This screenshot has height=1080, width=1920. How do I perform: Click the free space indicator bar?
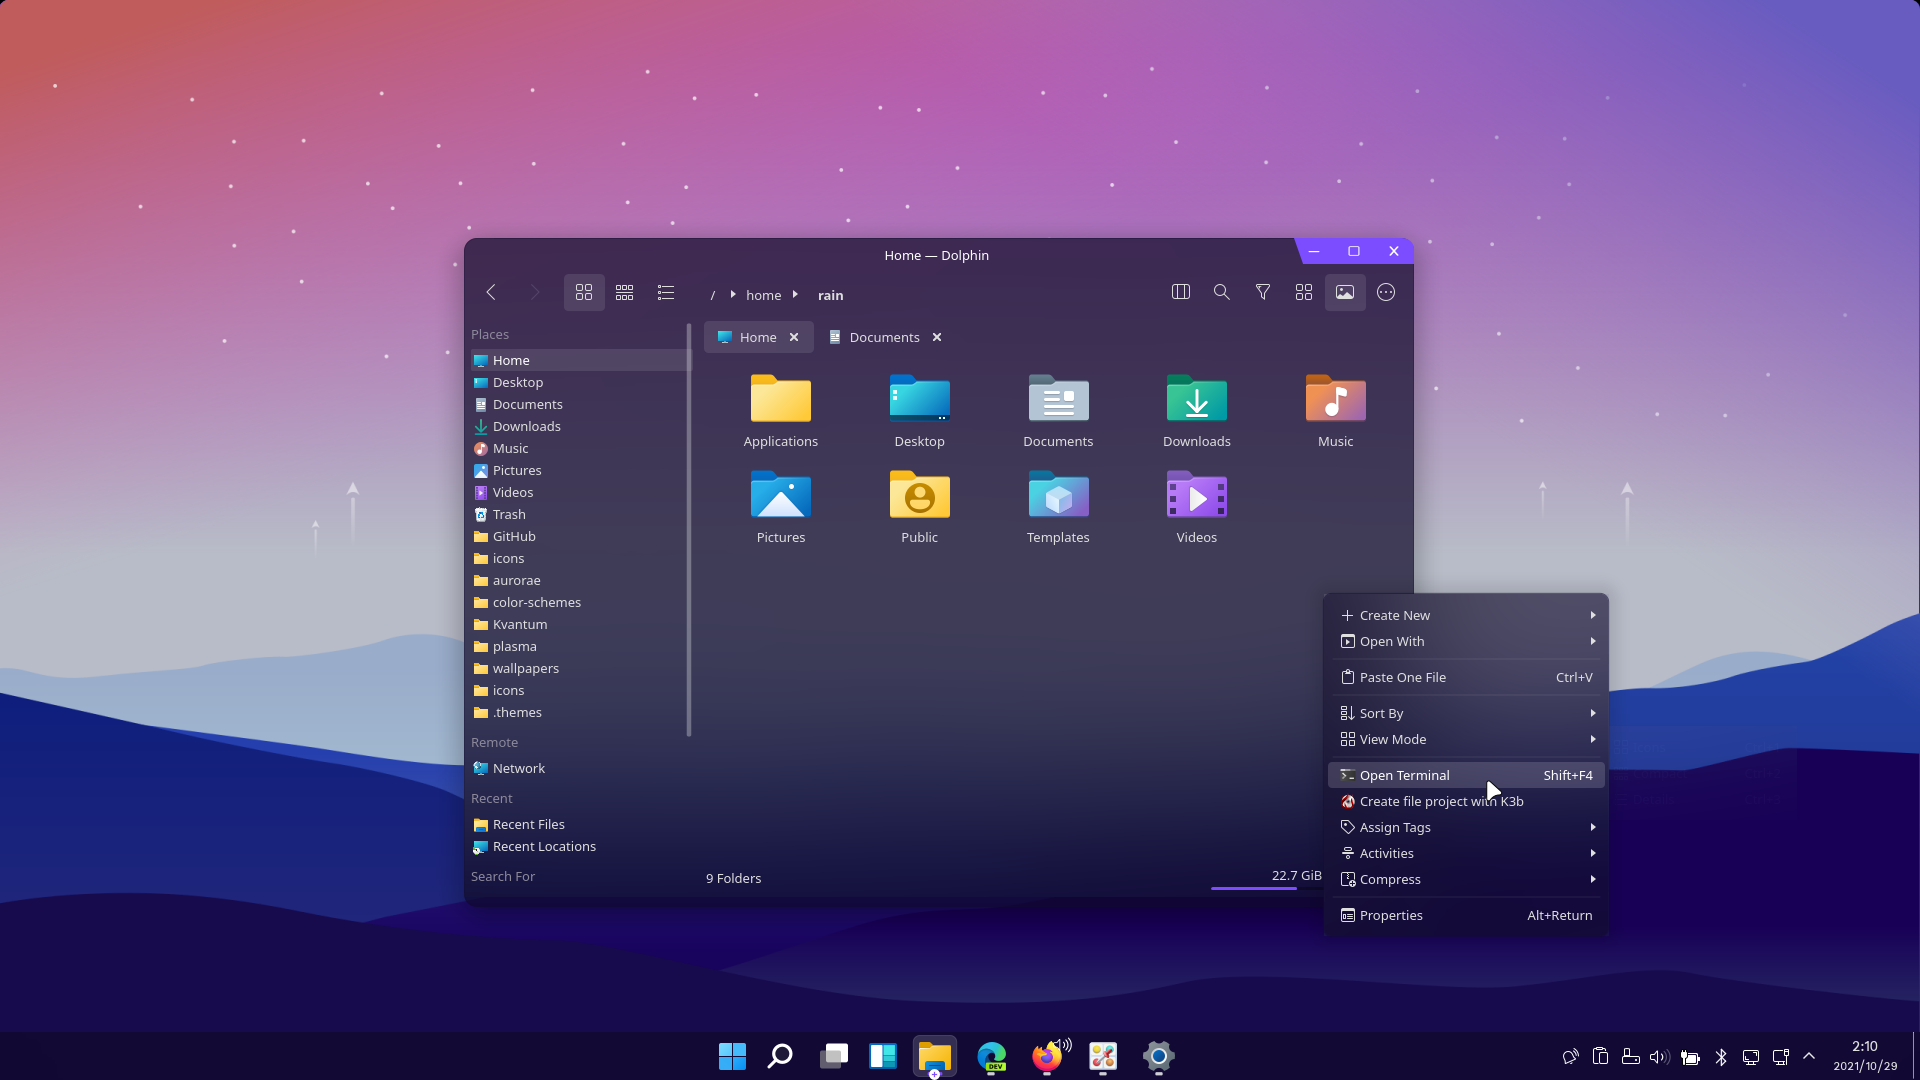coord(1266,887)
